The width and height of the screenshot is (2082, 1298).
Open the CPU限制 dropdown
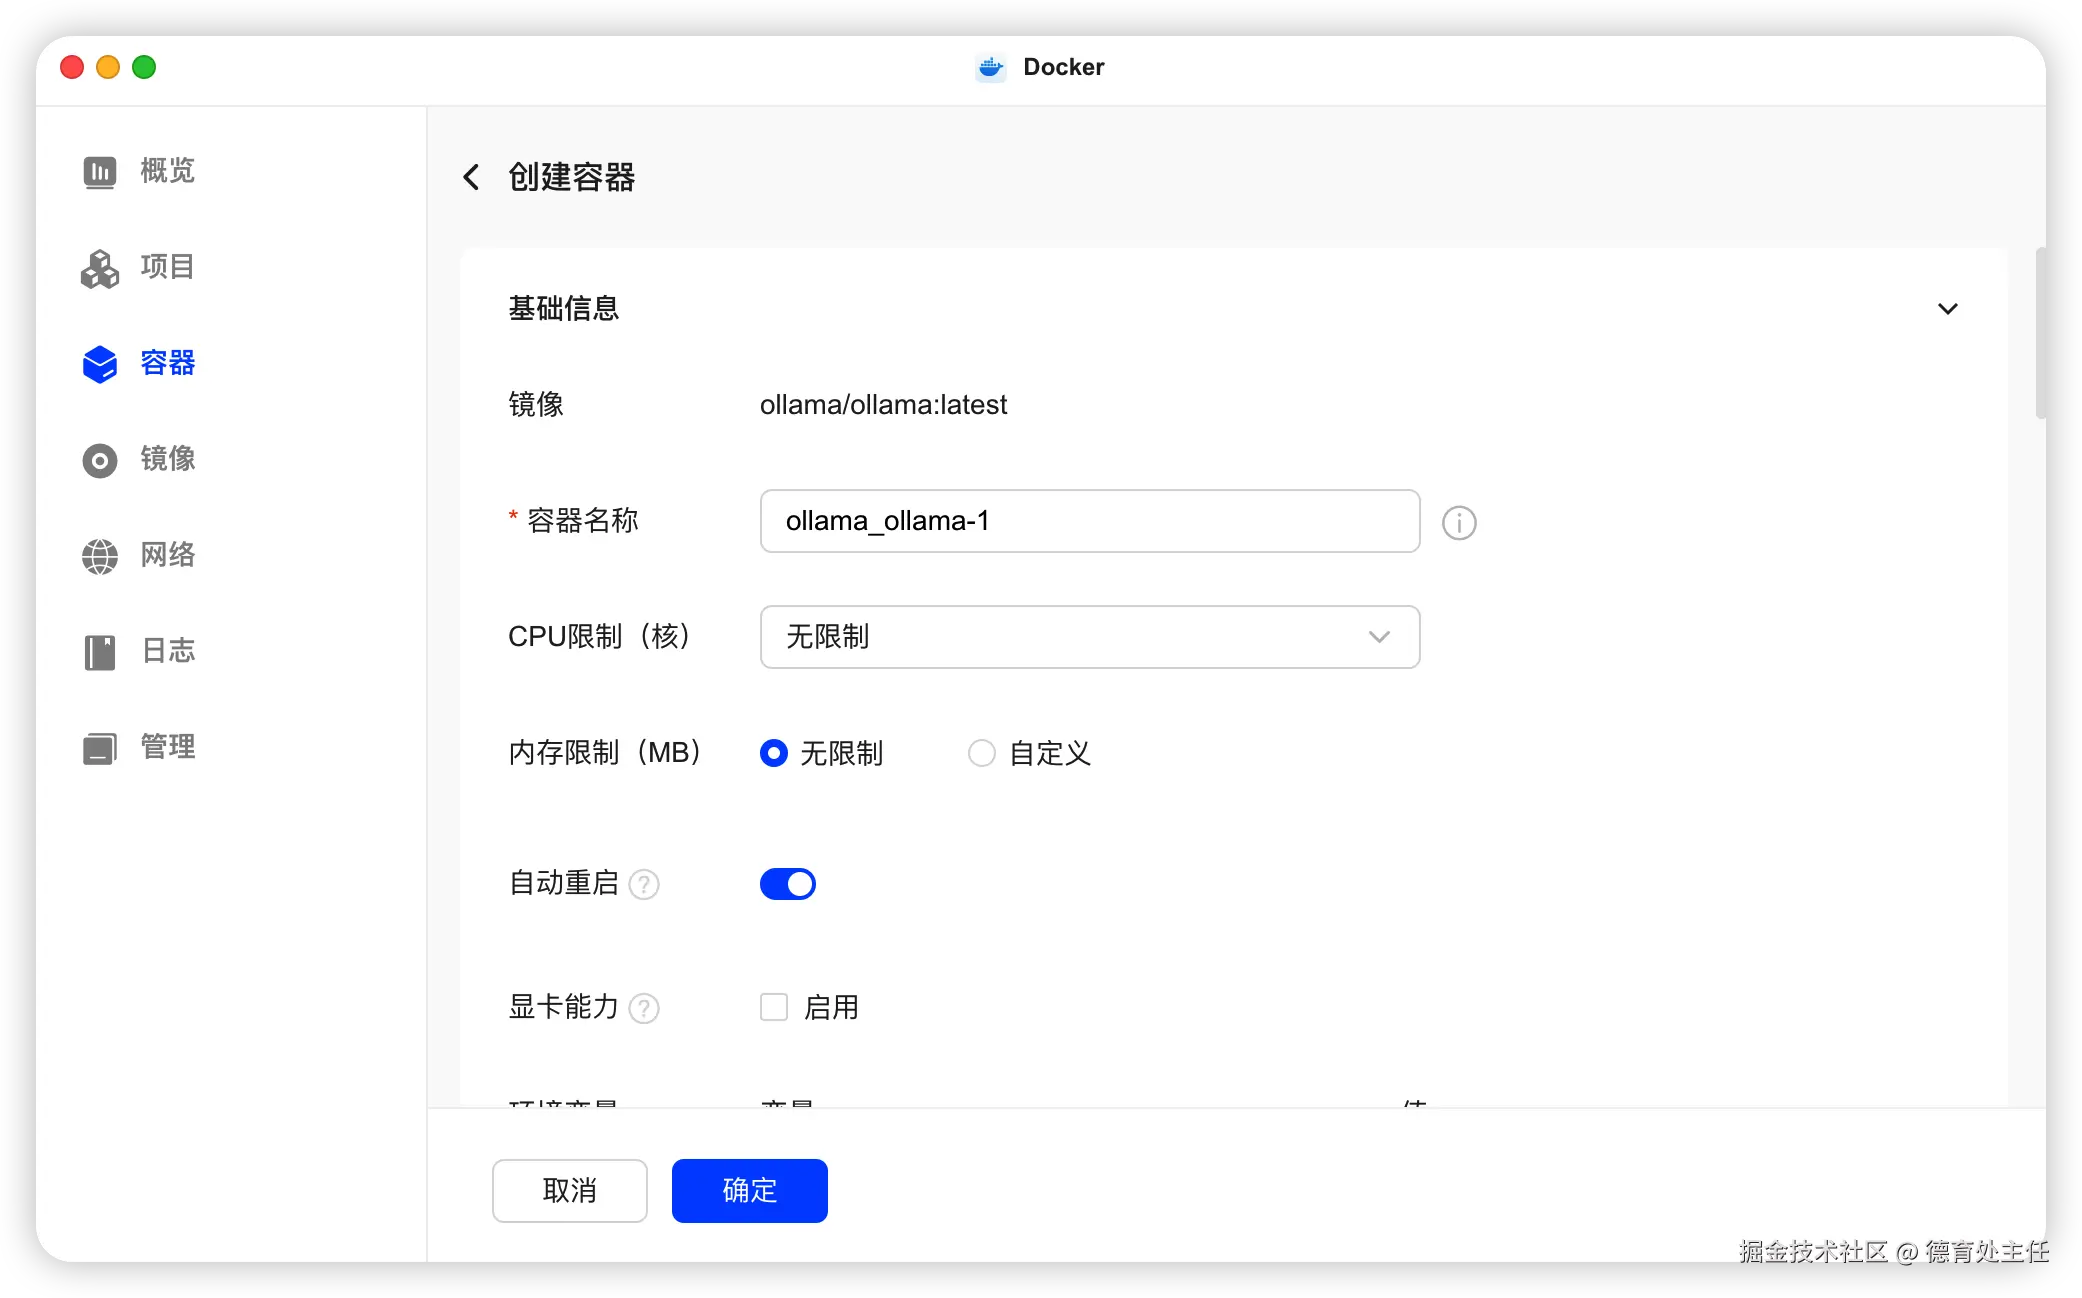point(1090,637)
